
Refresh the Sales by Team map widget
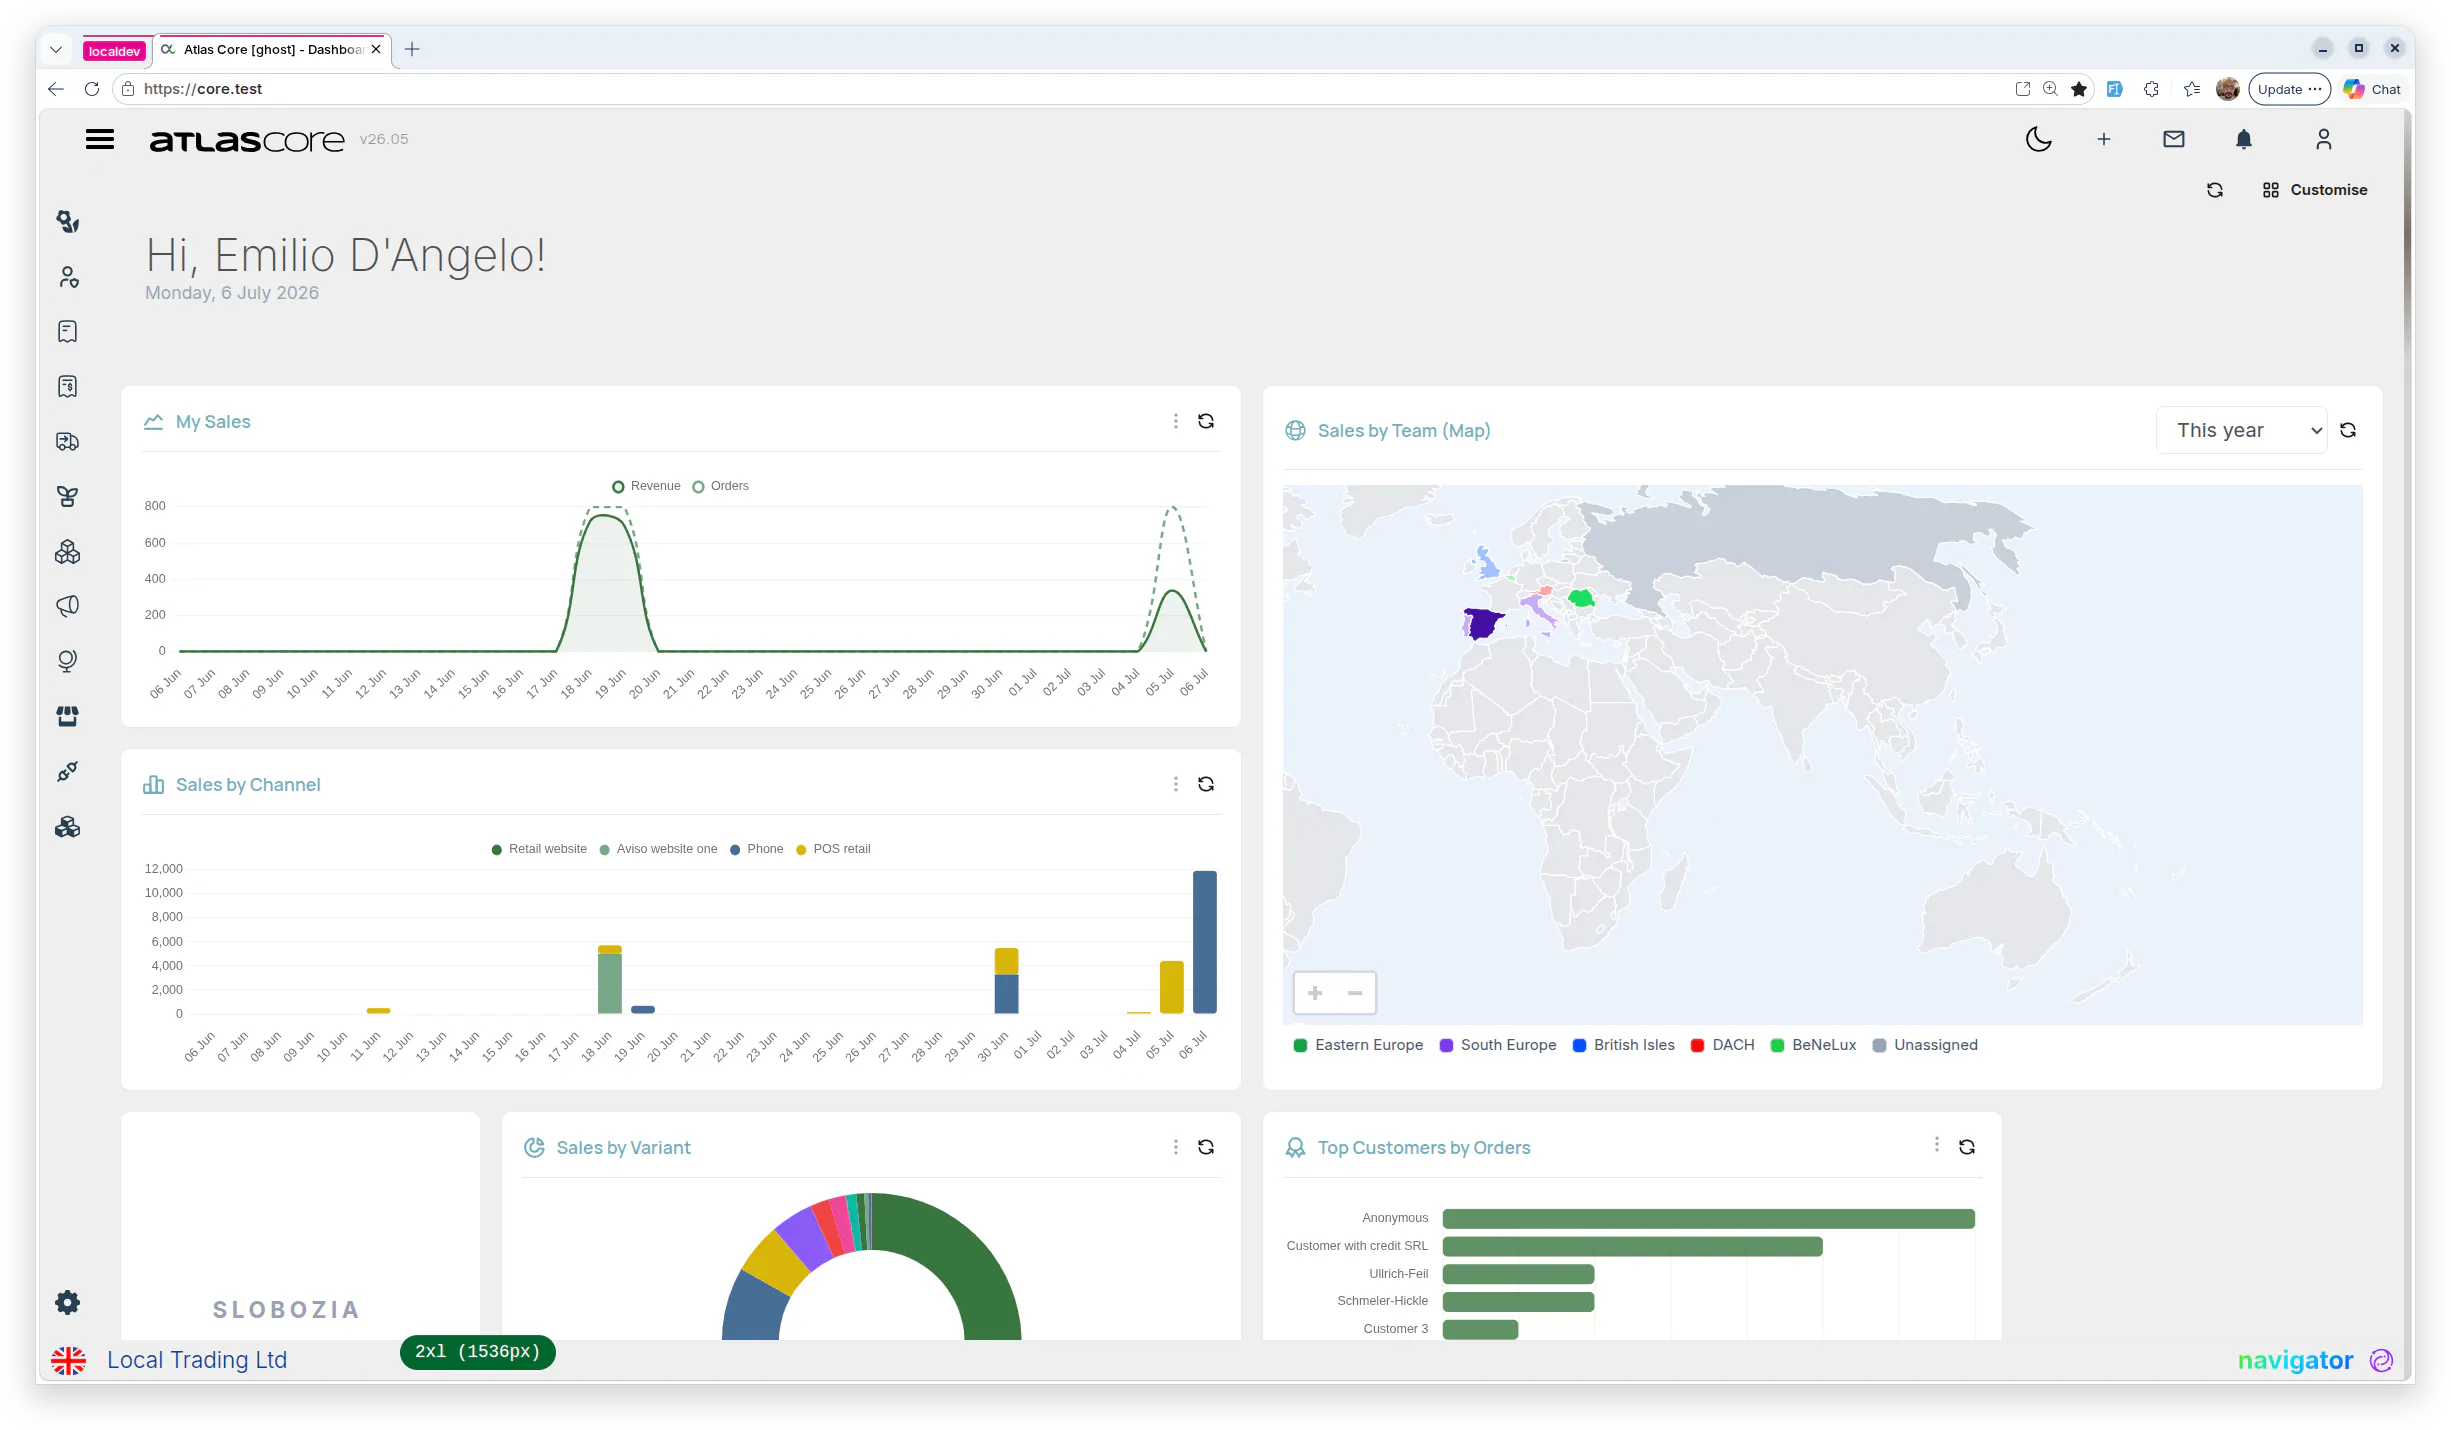click(2348, 430)
